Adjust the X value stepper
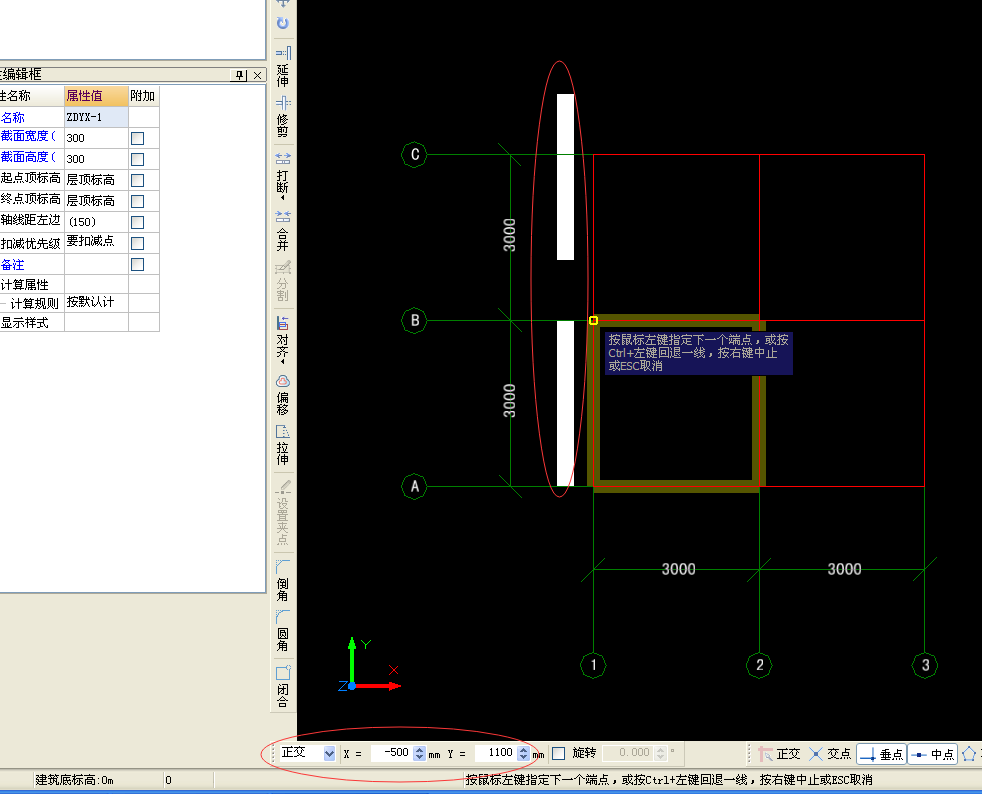Image resolution: width=982 pixels, height=794 pixels. point(420,753)
